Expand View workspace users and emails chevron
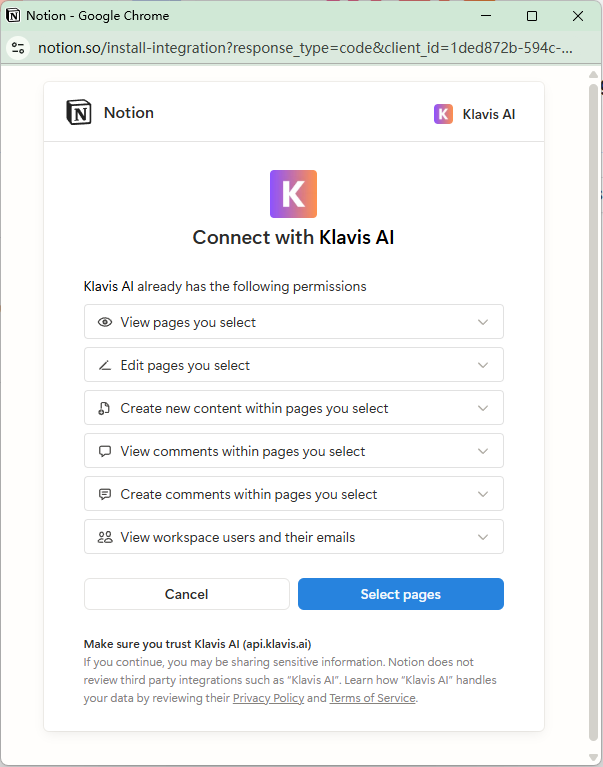The width and height of the screenshot is (603, 767). pyautogui.click(x=483, y=537)
